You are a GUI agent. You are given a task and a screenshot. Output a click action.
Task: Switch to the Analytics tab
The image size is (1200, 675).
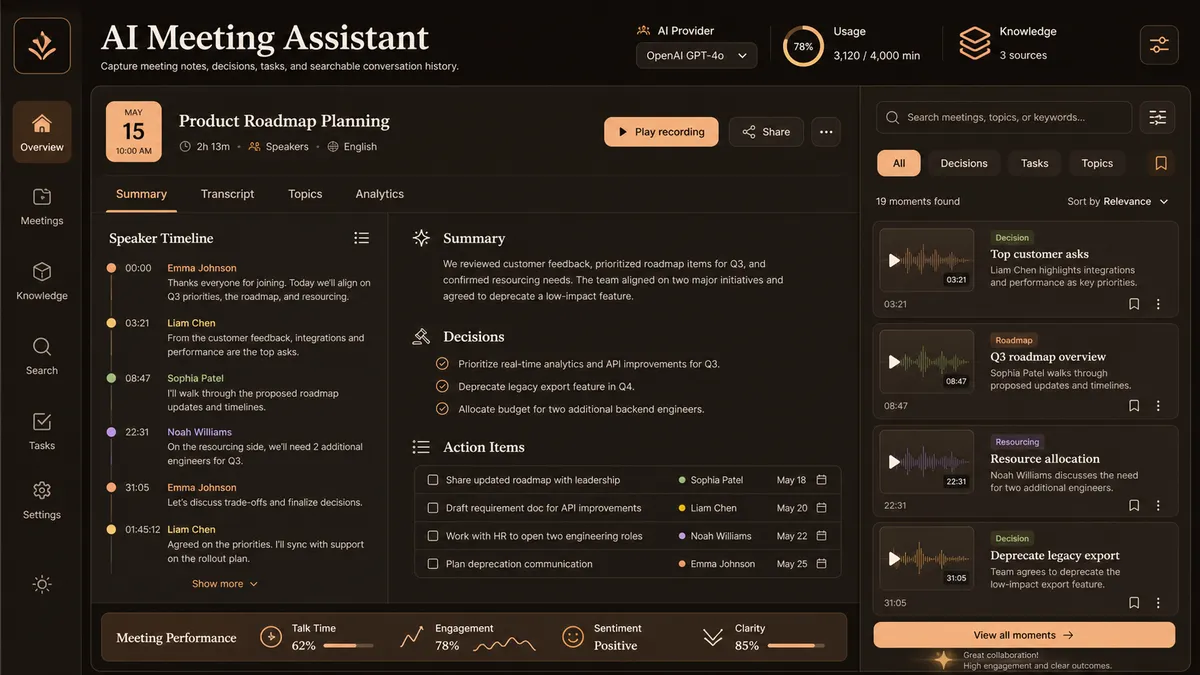tap(380, 194)
